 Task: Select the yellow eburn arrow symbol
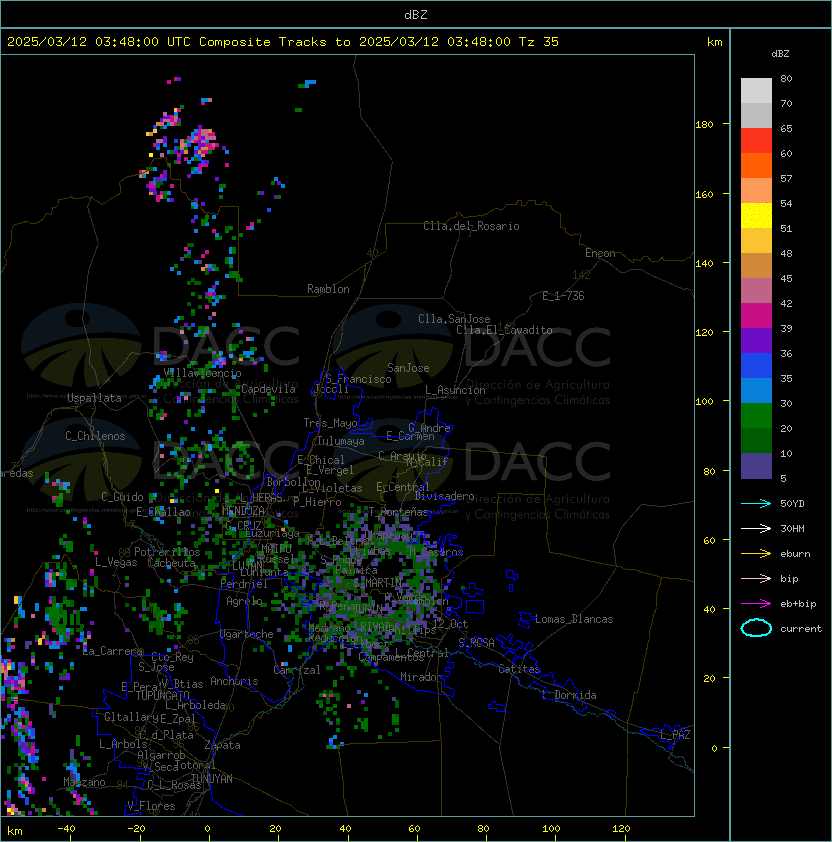pos(756,554)
